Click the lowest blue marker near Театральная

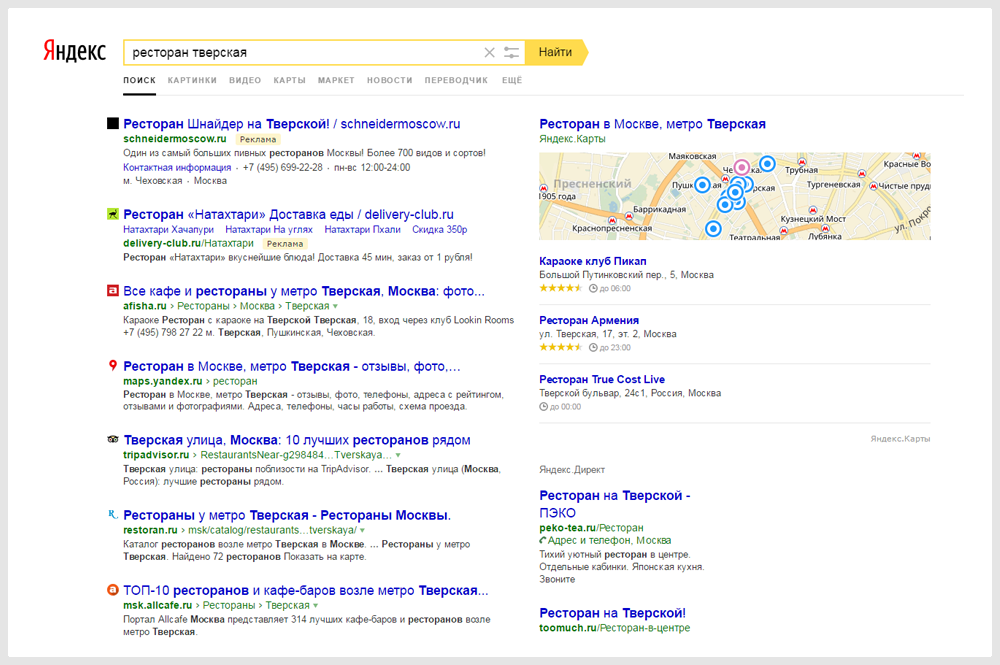pyautogui.click(x=713, y=228)
